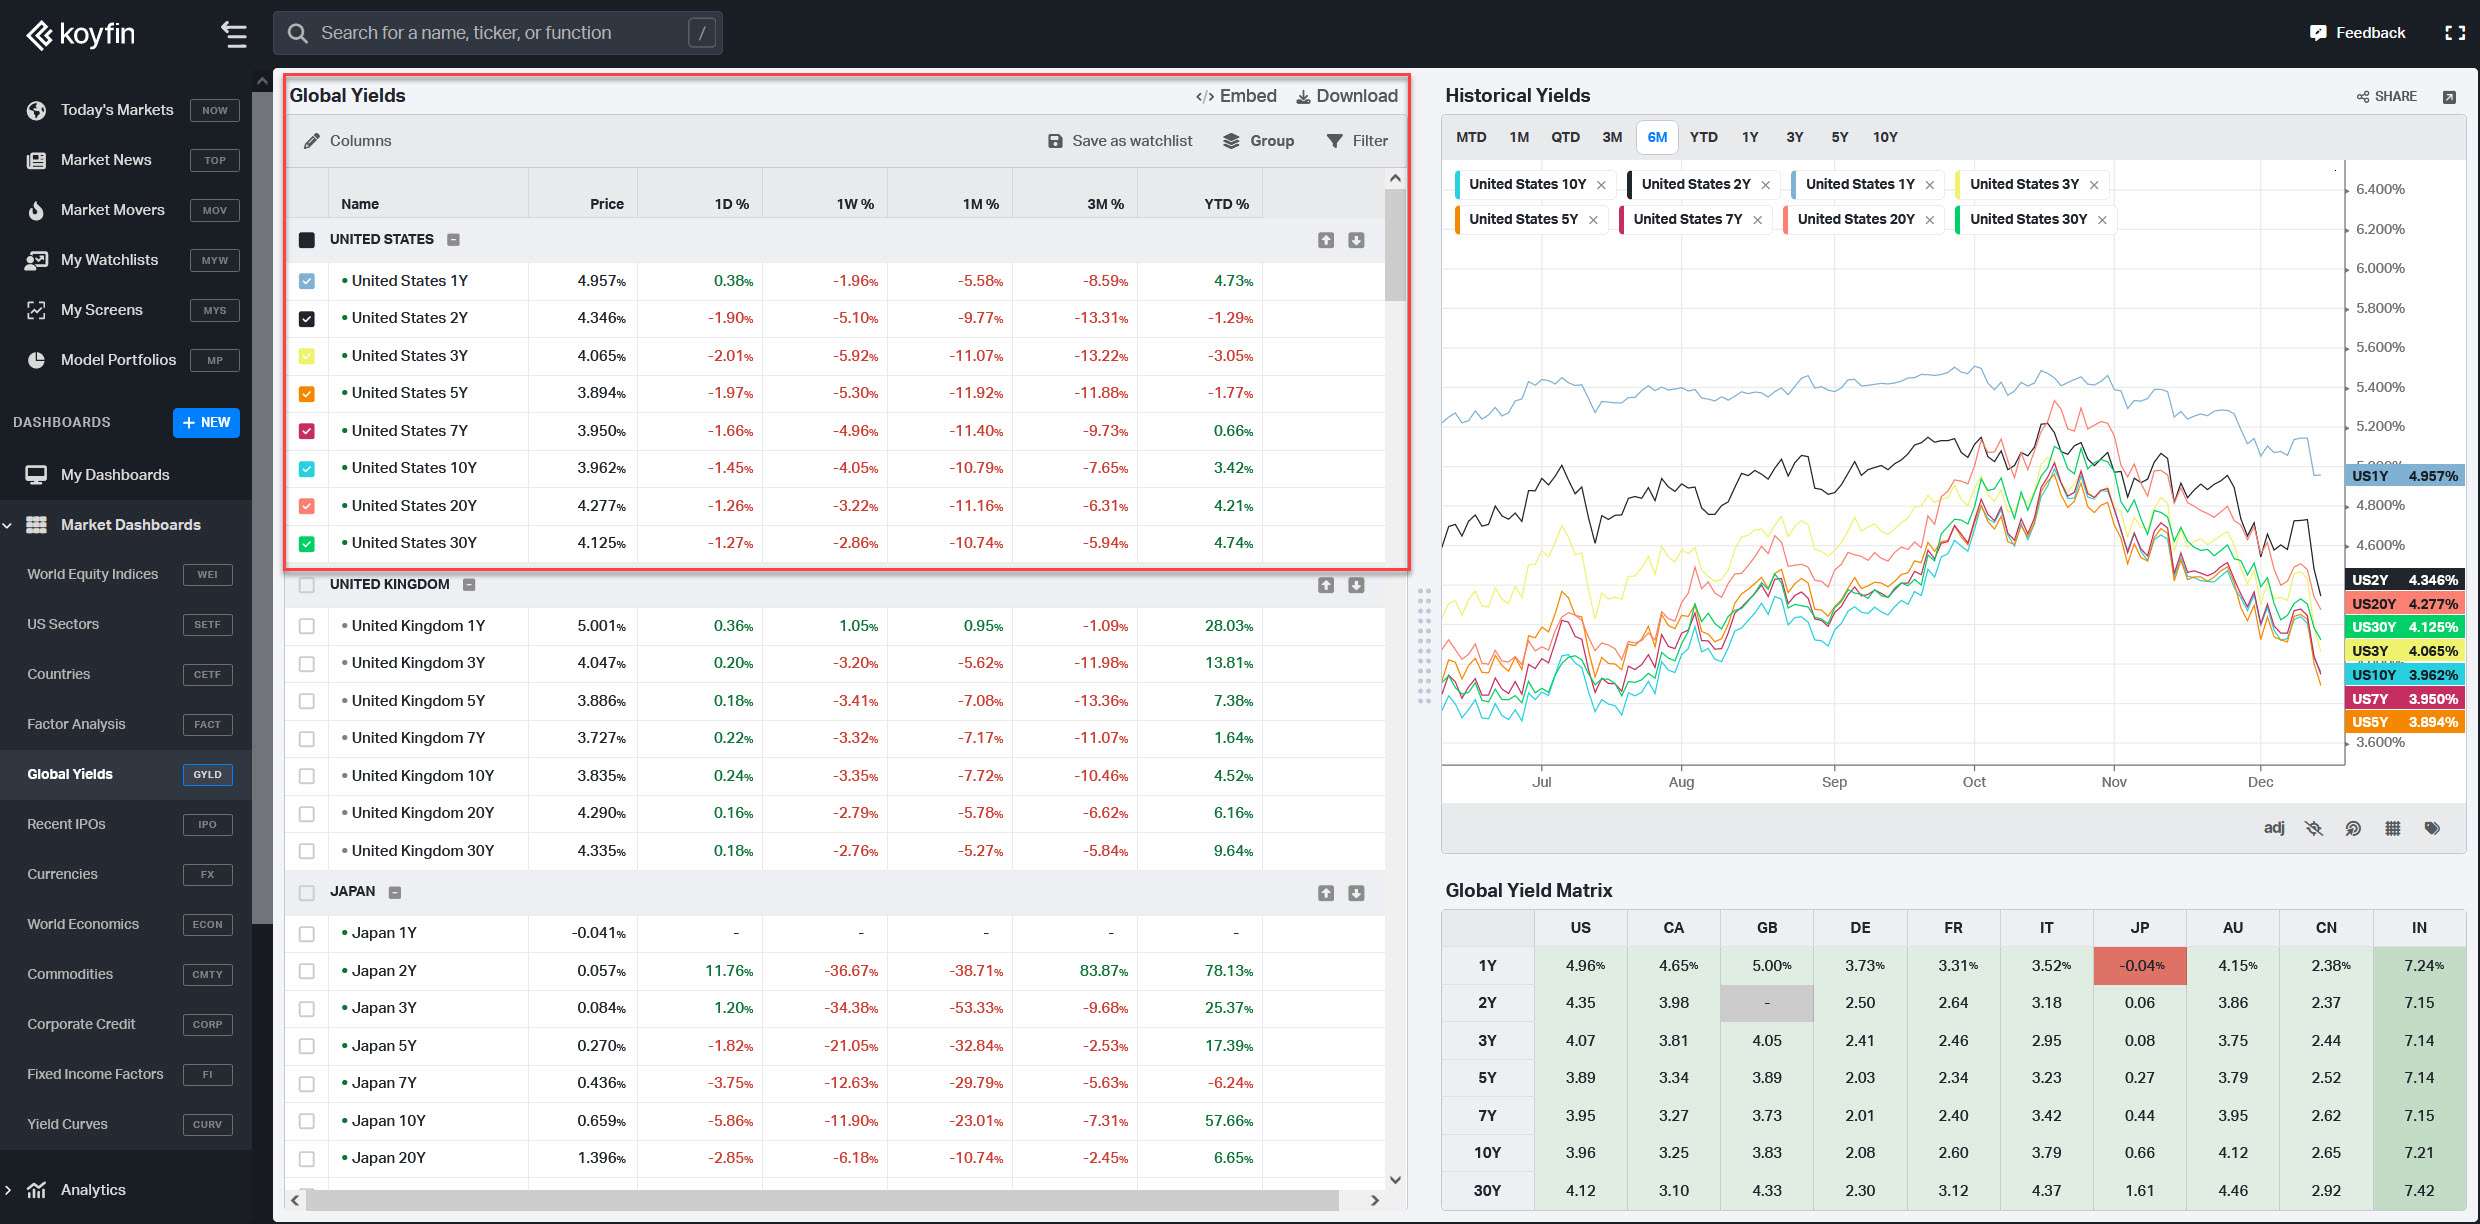Viewport: 2480px width, 1224px height.
Task: Download the Global Yields table
Action: tap(1347, 96)
